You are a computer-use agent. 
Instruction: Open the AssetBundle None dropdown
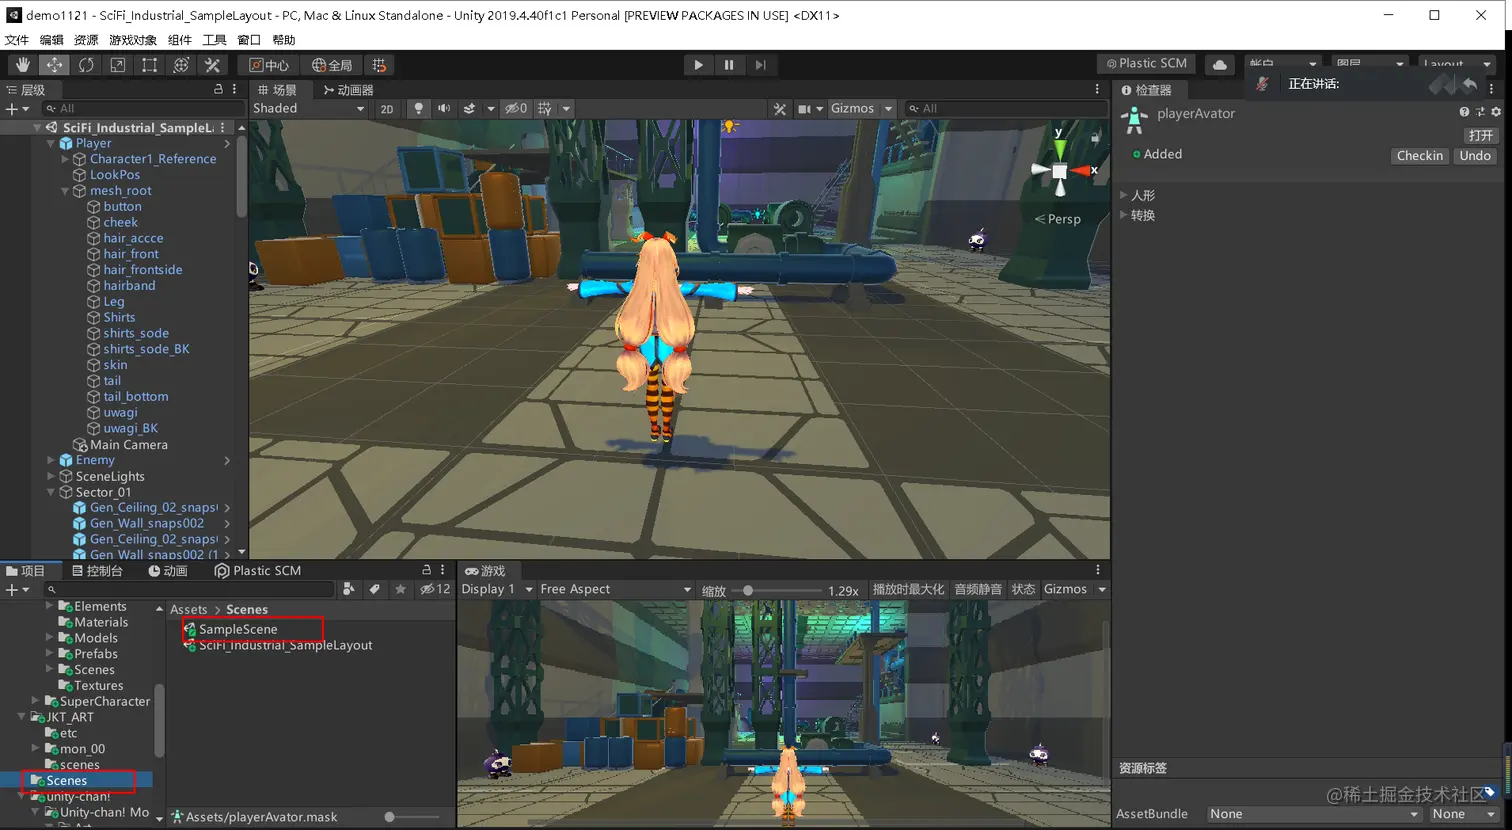pos(1314,814)
